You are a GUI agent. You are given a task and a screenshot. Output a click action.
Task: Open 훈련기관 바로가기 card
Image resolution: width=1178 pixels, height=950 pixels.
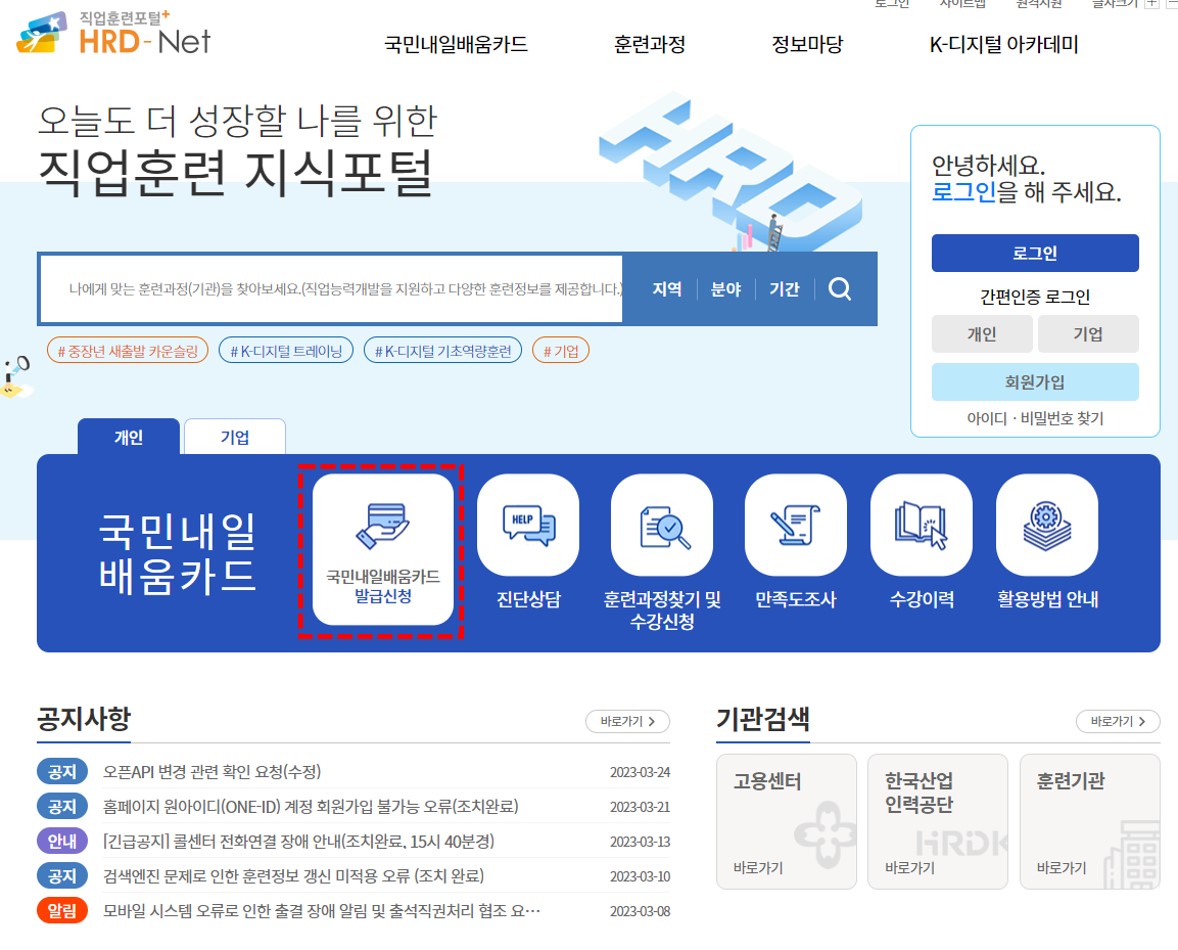click(1089, 820)
